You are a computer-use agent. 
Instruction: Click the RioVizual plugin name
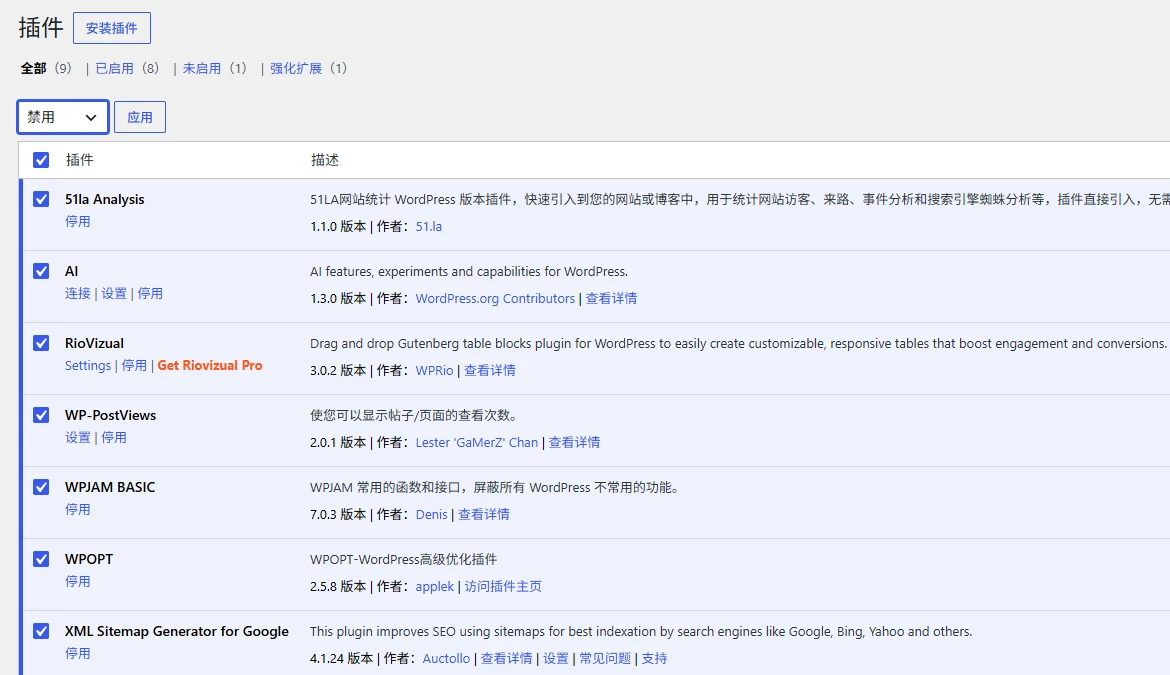click(x=94, y=343)
